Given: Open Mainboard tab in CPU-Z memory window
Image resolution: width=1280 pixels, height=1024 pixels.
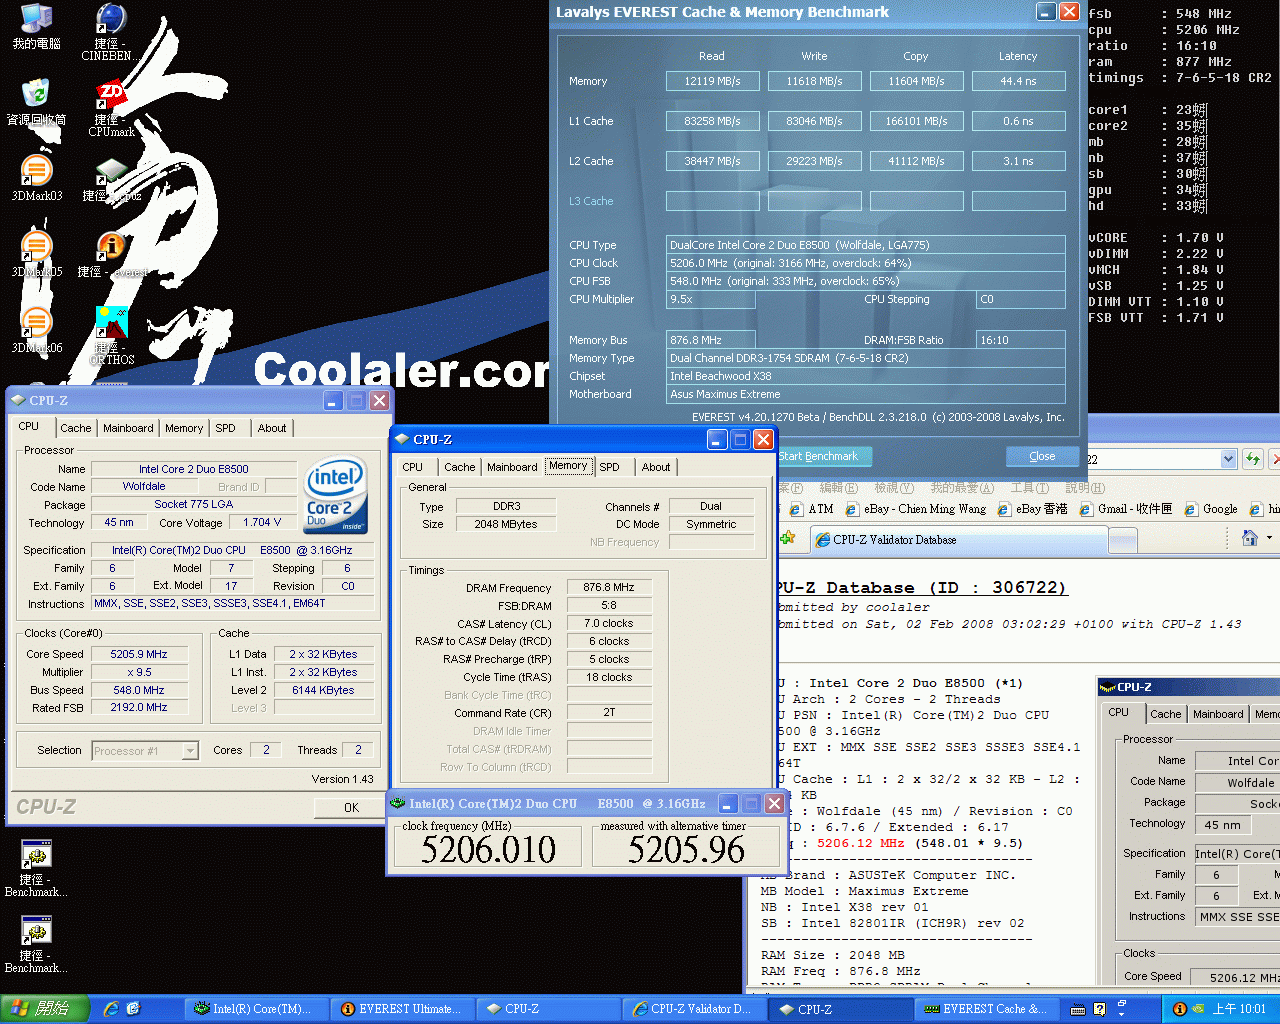Looking at the screenshot, I should (512, 467).
